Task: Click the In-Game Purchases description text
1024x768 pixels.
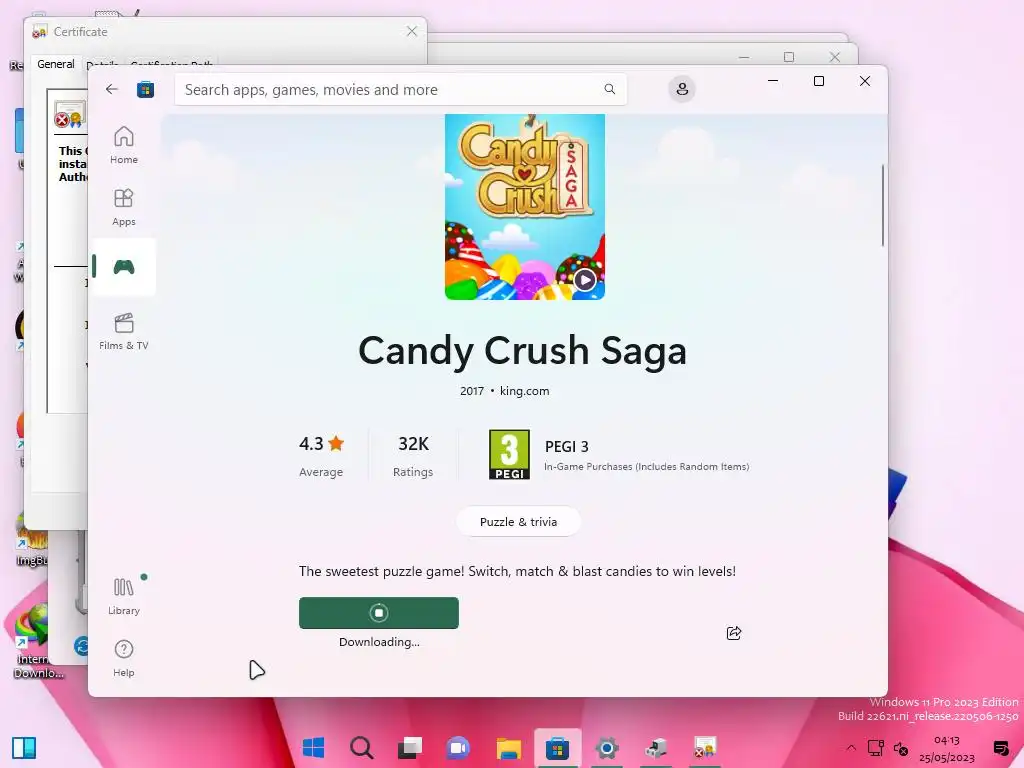Action: 647,466
